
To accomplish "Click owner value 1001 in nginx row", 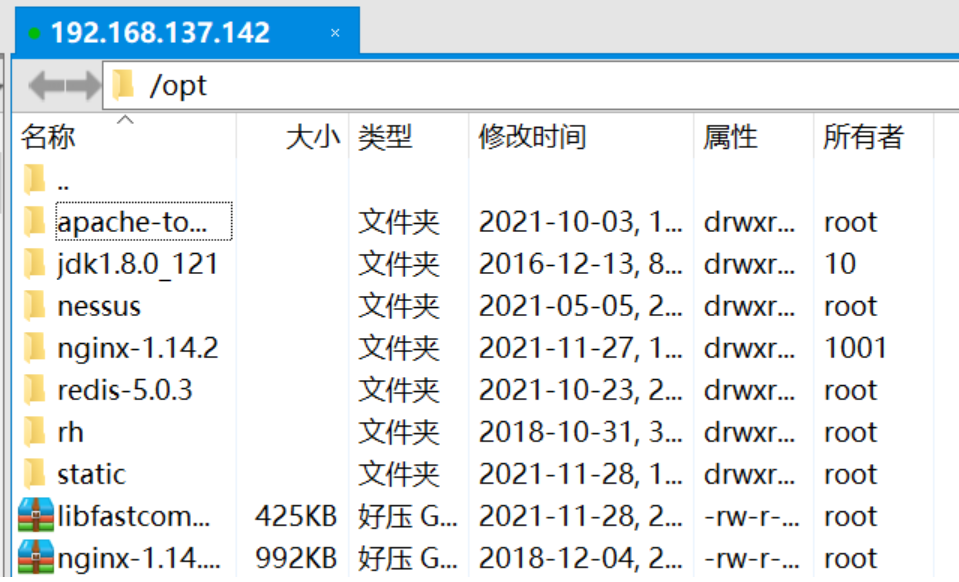I will pyautogui.click(x=856, y=348).
